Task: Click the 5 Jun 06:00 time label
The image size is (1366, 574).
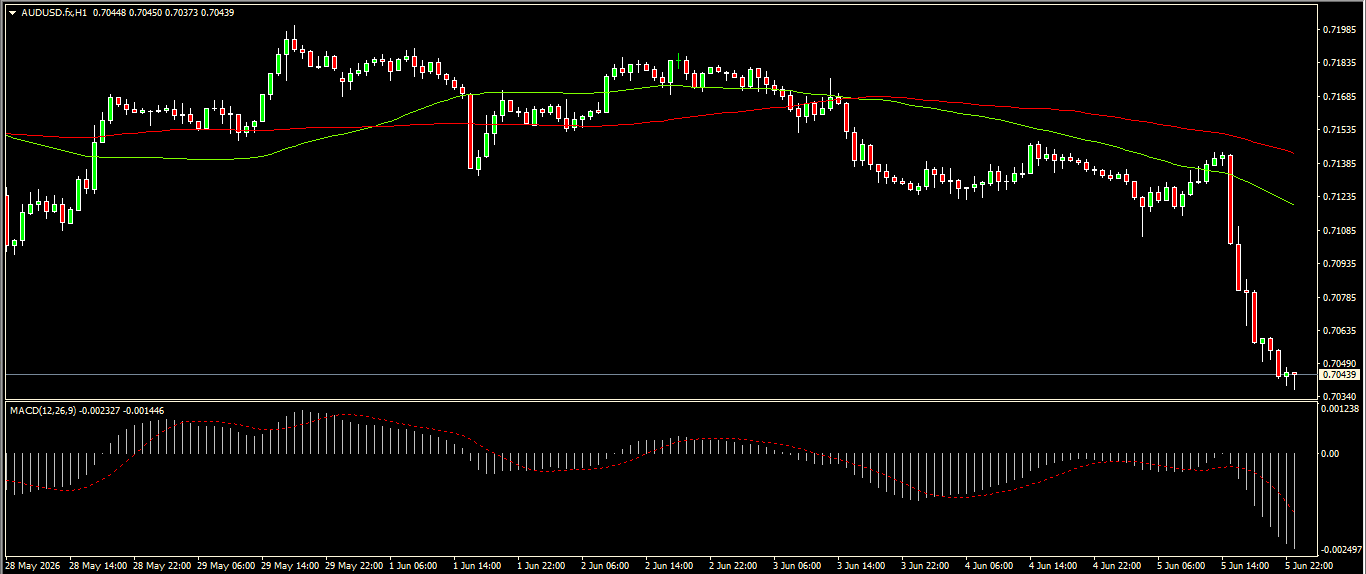Action: pos(1182,566)
